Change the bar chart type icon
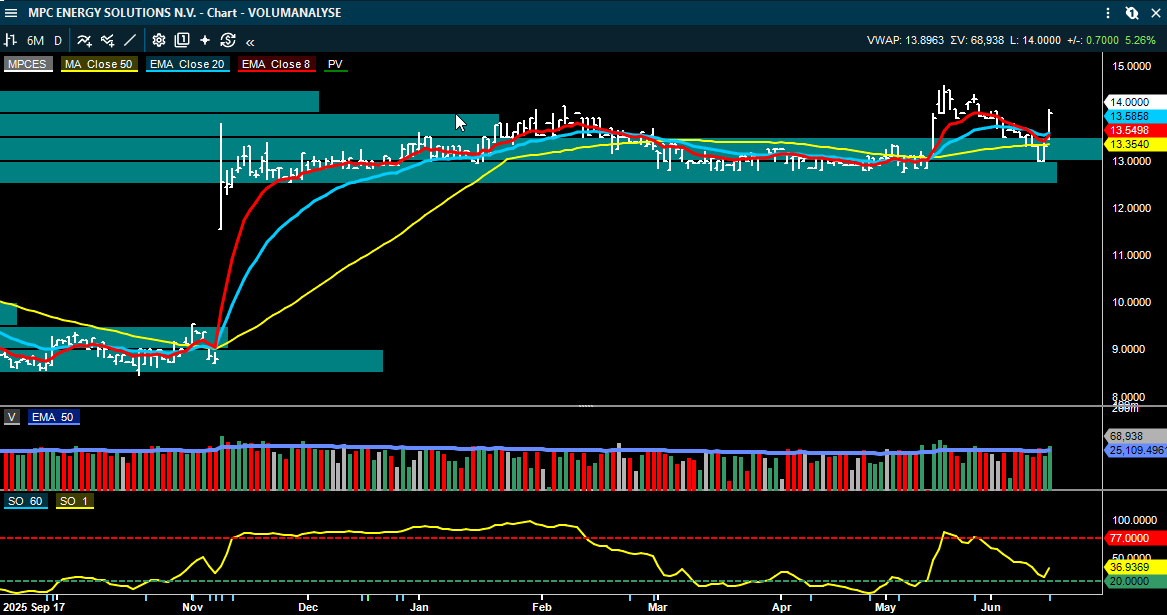 [x=10, y=40]
